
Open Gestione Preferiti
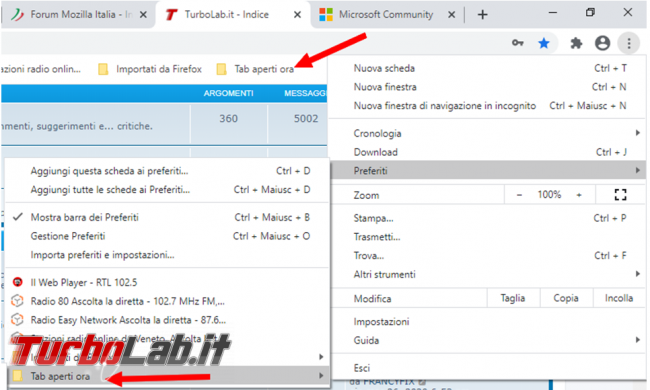pos(168,236)
